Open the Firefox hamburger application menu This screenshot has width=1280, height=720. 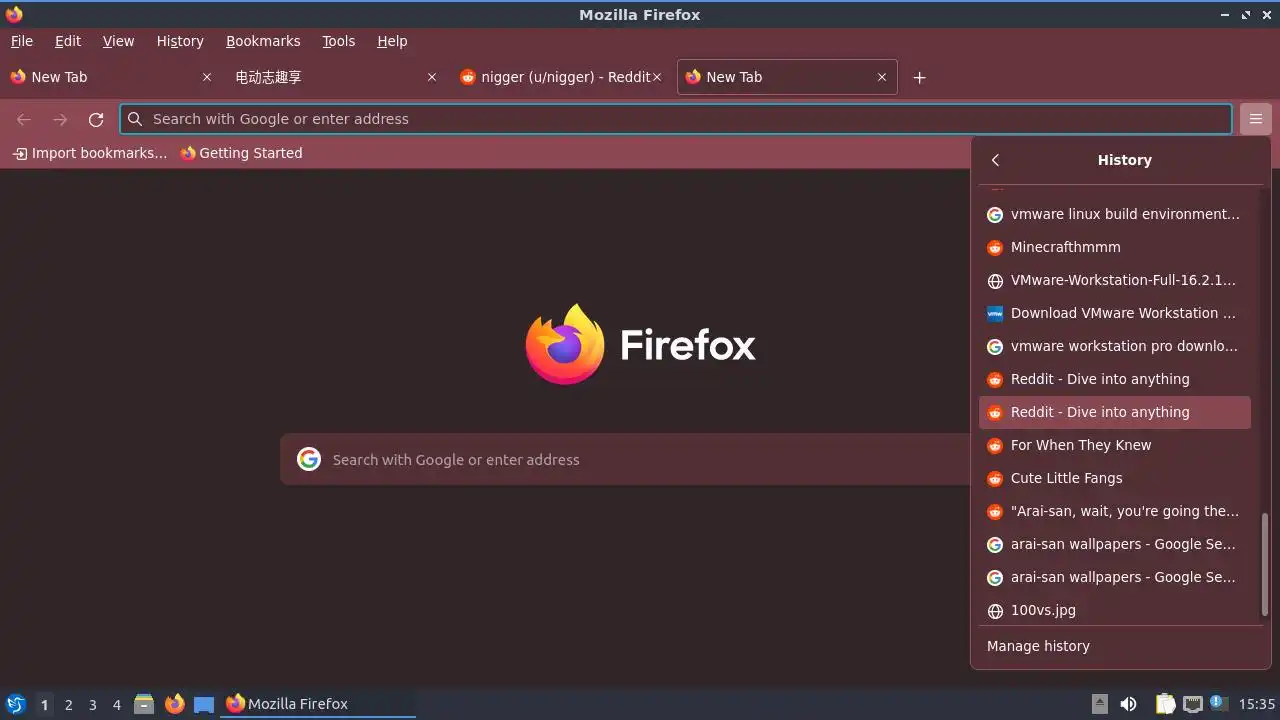pyautogui.click(x=1255, y=119)
